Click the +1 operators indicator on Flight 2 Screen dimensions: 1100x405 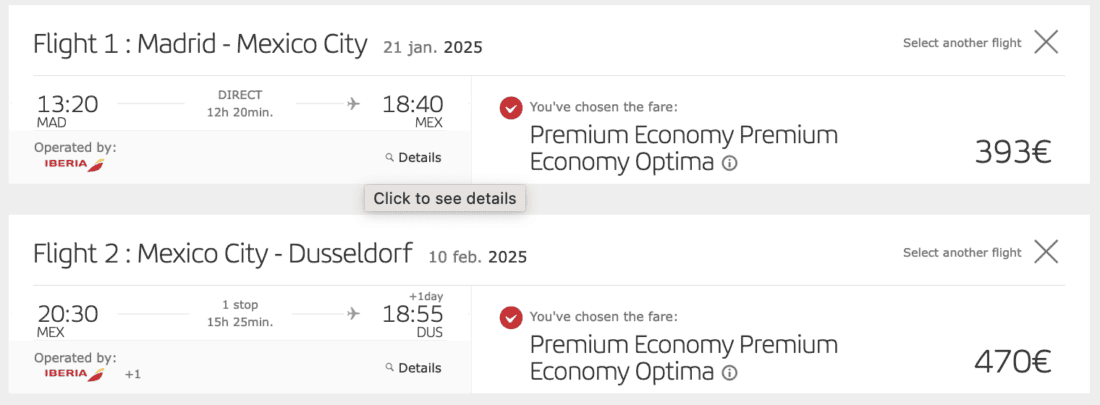point(132,374)
